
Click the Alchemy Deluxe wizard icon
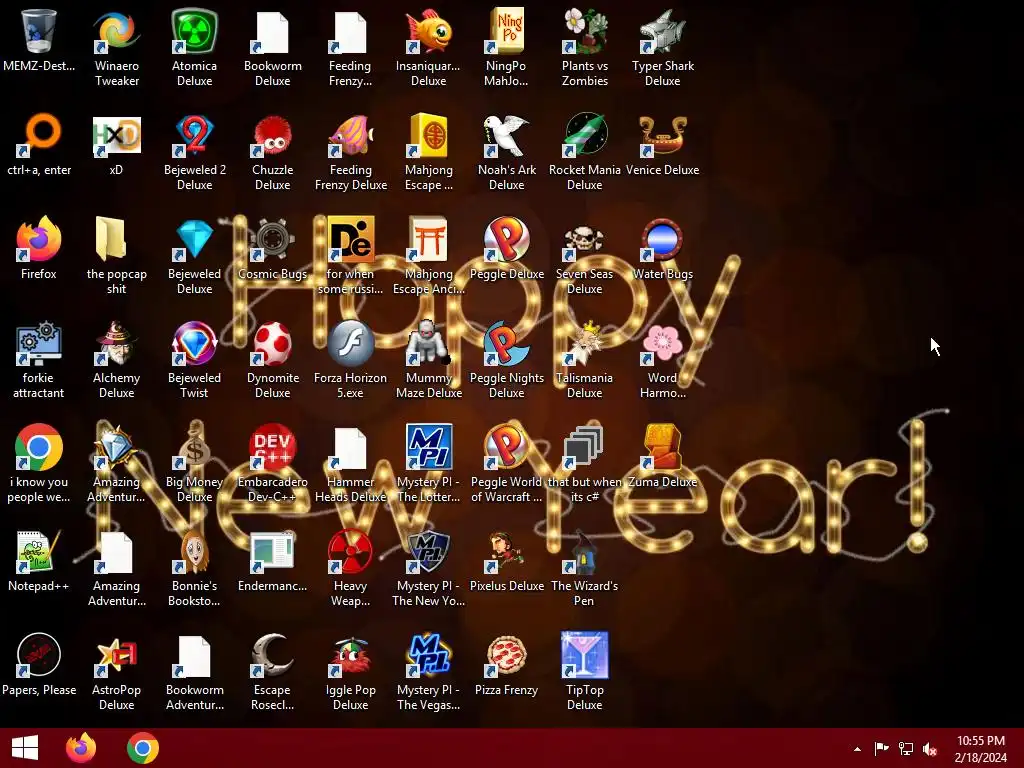click(116, 343)
